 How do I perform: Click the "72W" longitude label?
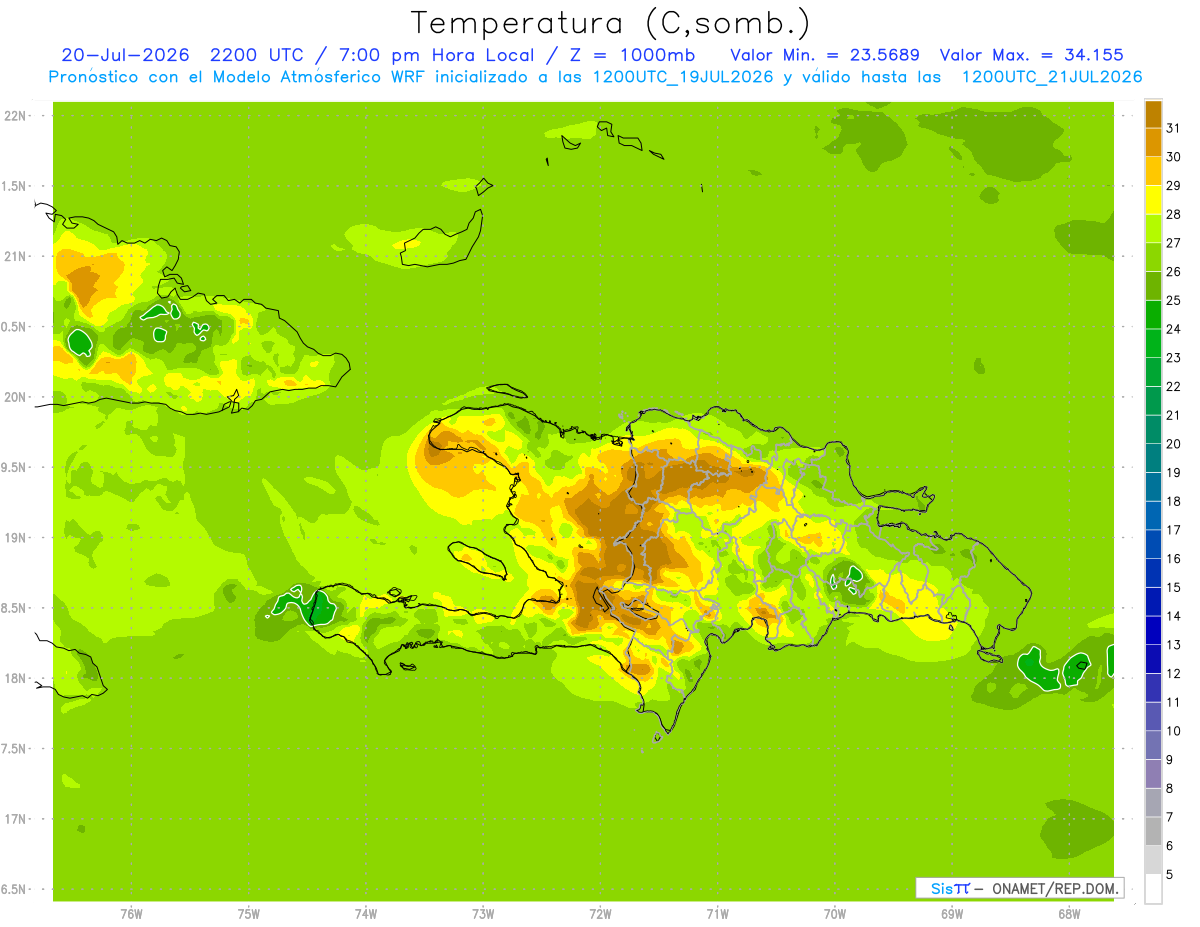click(x=600, y=914)
